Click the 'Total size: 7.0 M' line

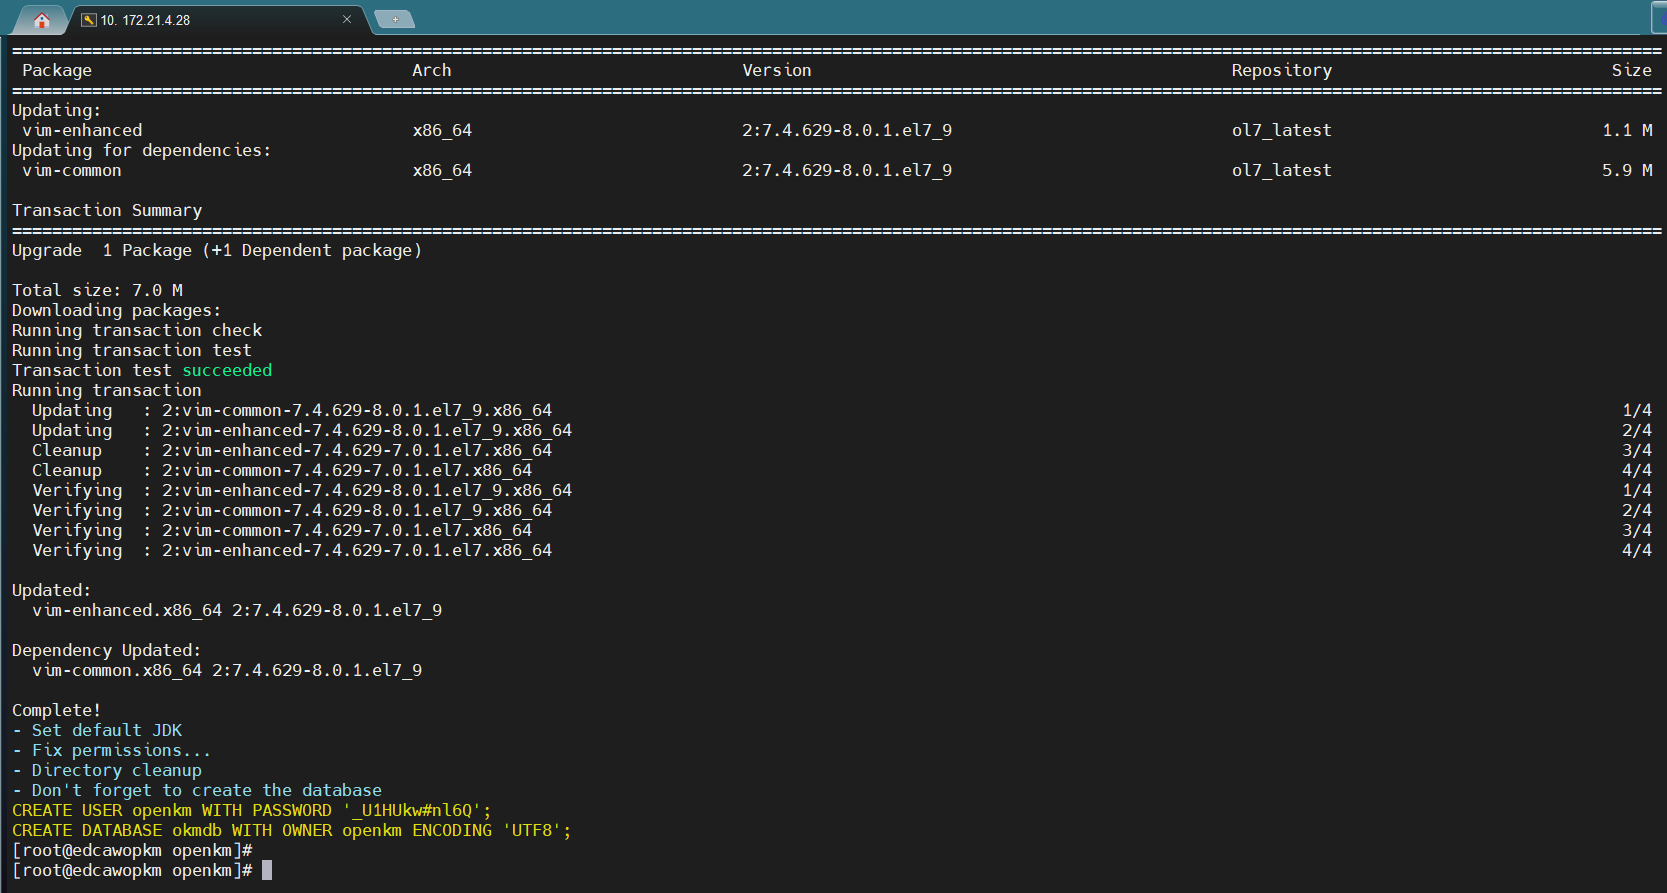tap(97, 290)
